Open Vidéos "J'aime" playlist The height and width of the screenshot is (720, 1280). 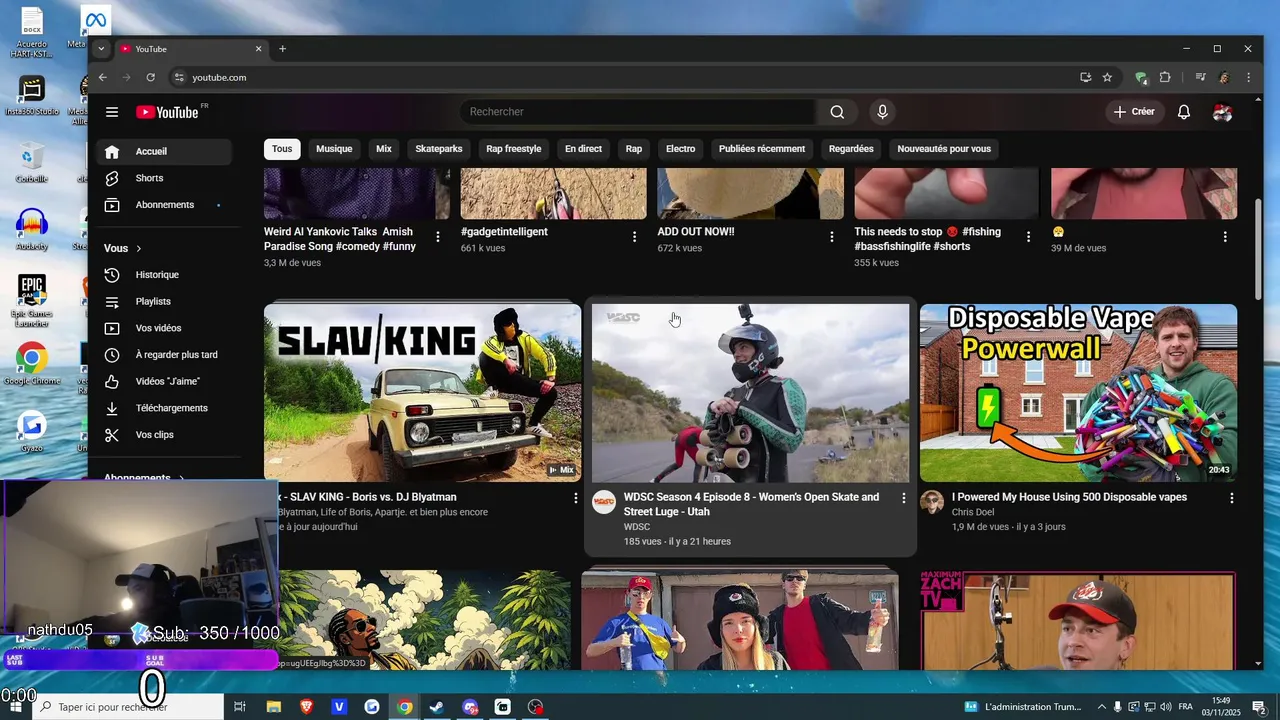(x=164, y=381)
